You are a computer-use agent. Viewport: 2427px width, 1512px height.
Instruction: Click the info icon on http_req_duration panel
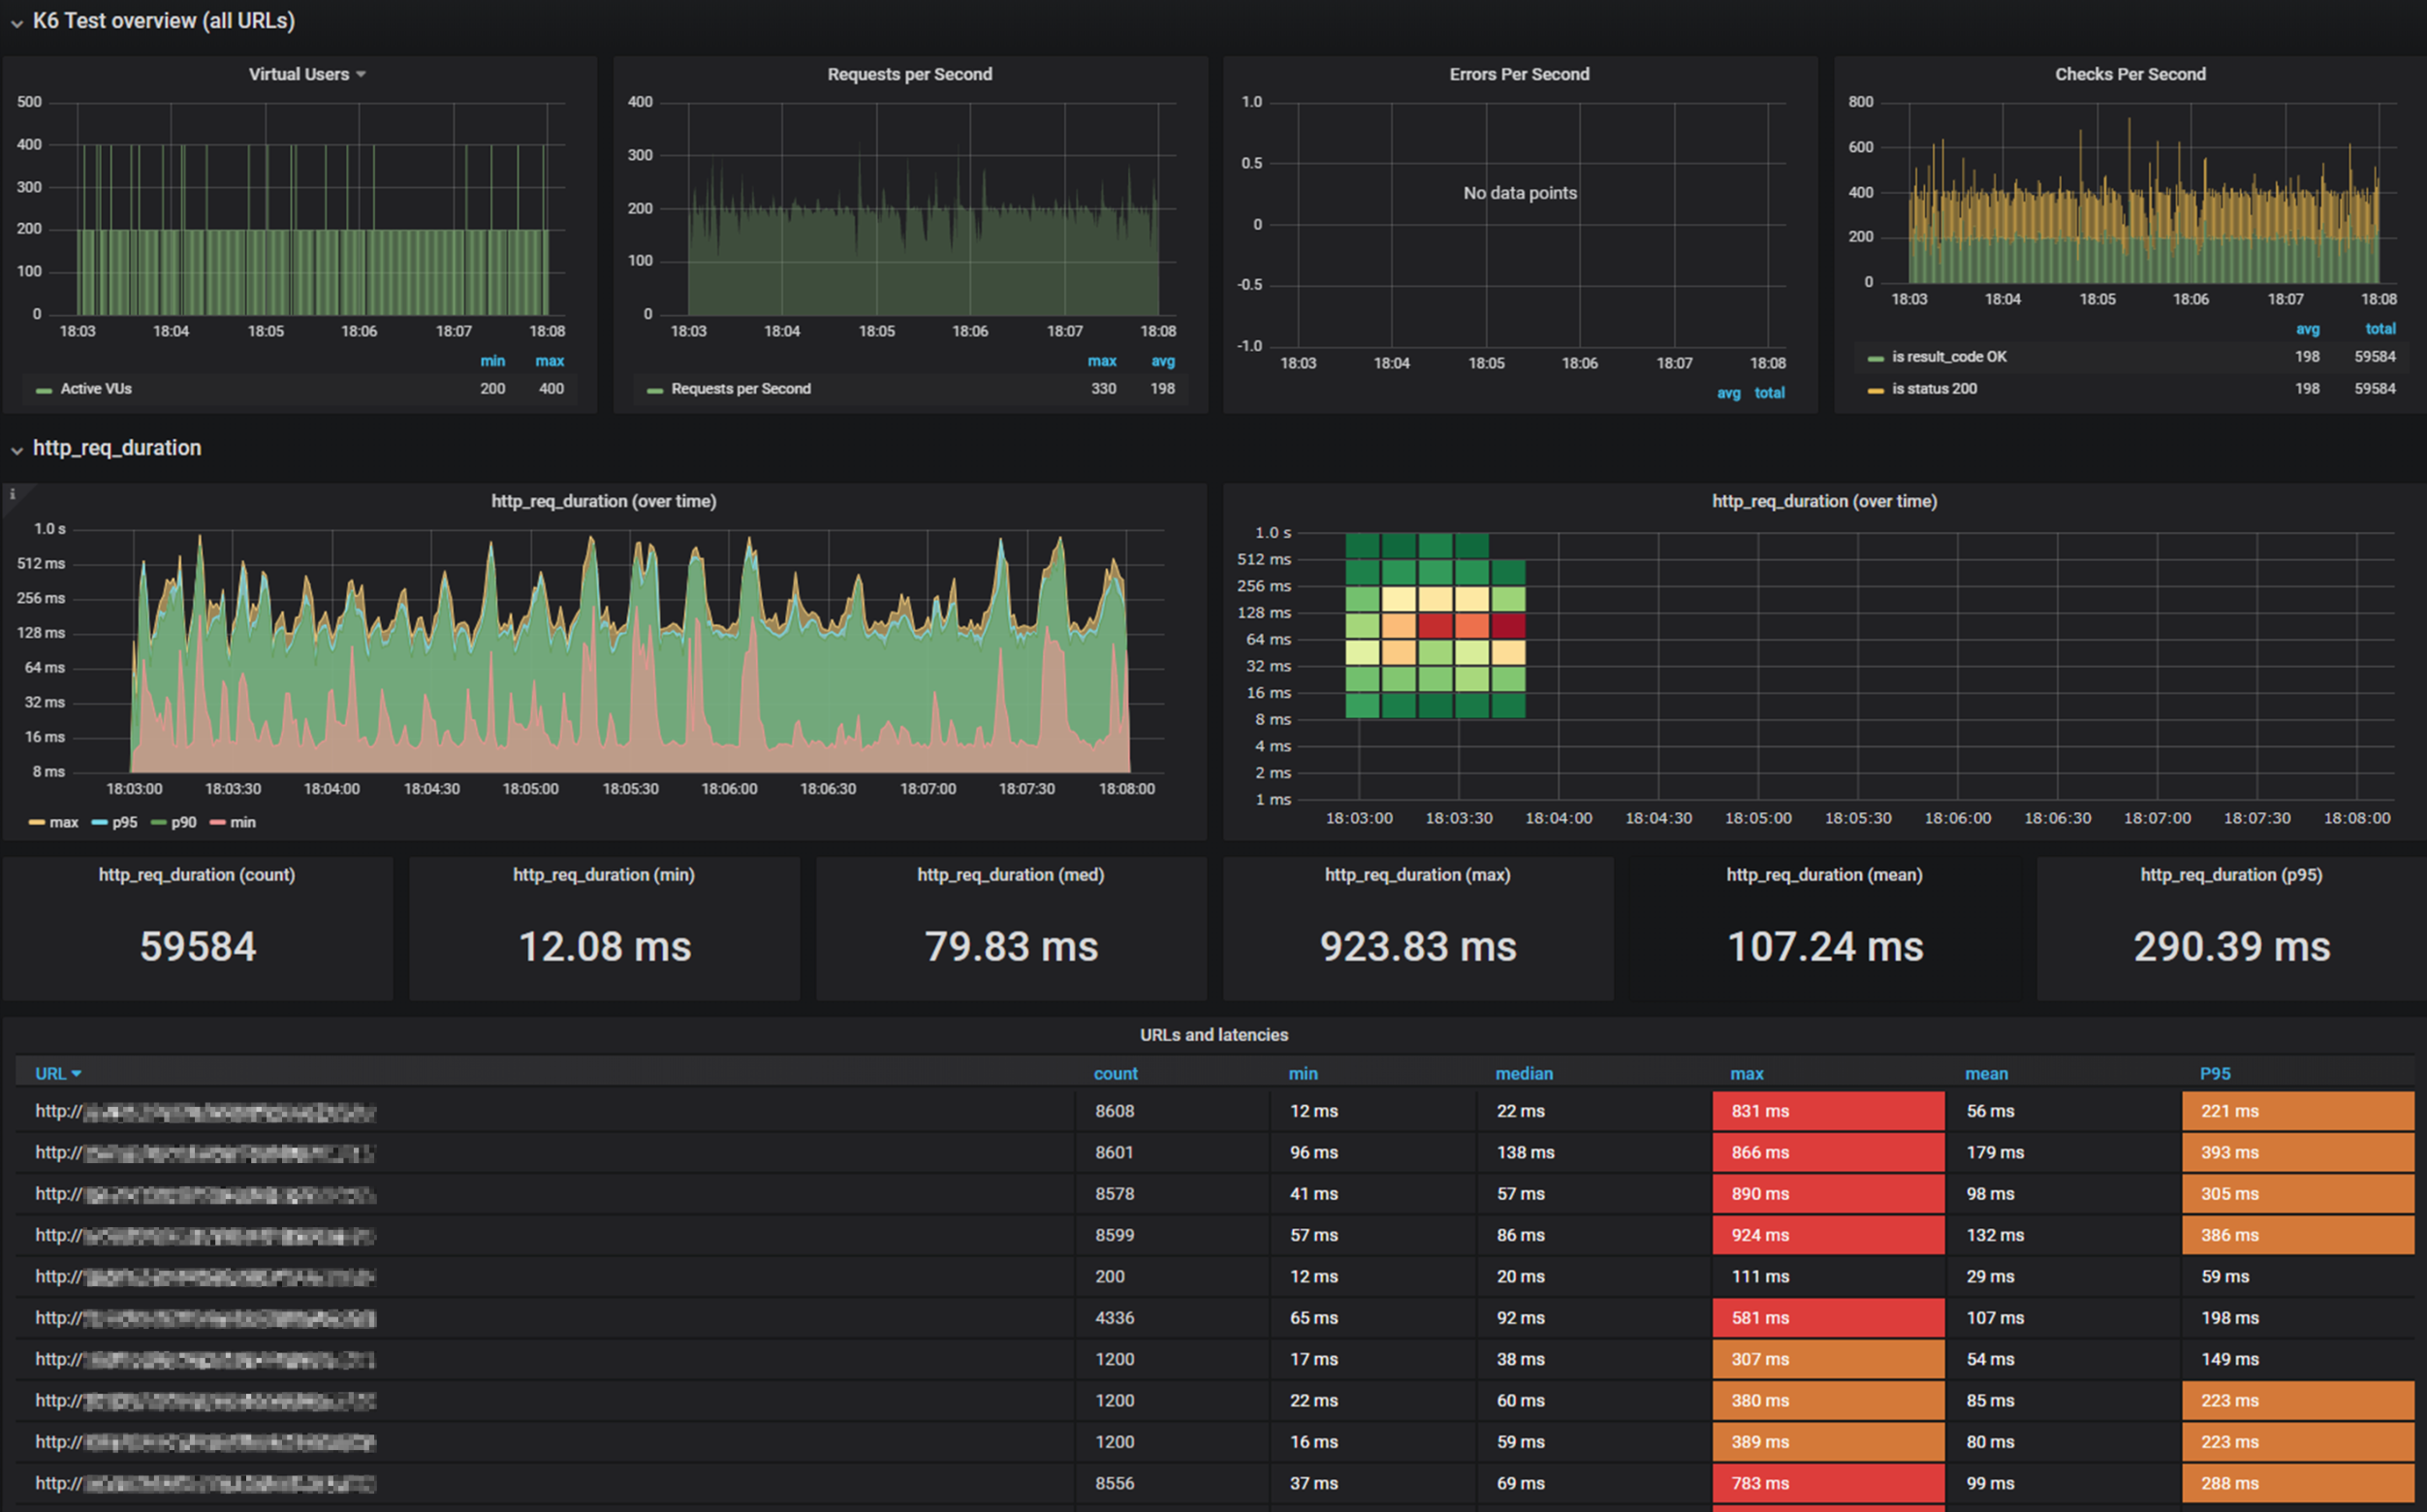12,494
